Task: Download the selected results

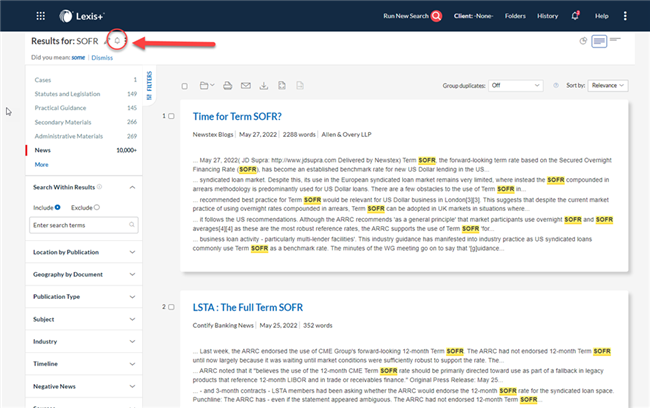Action: pos(264,86)
